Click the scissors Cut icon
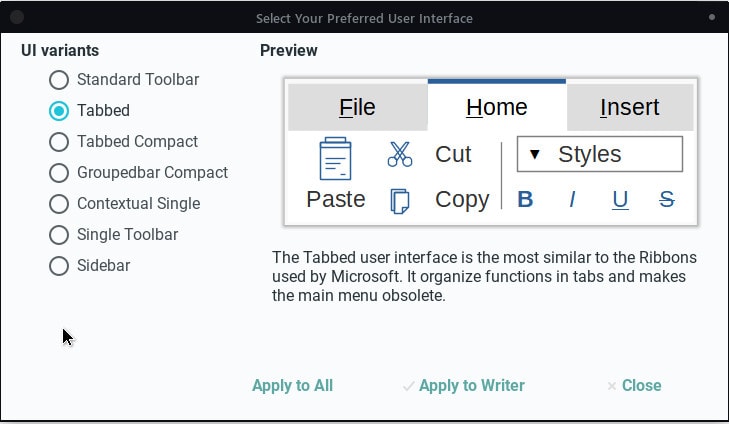Viewport: 729px width, 424px height. [400, 154]
